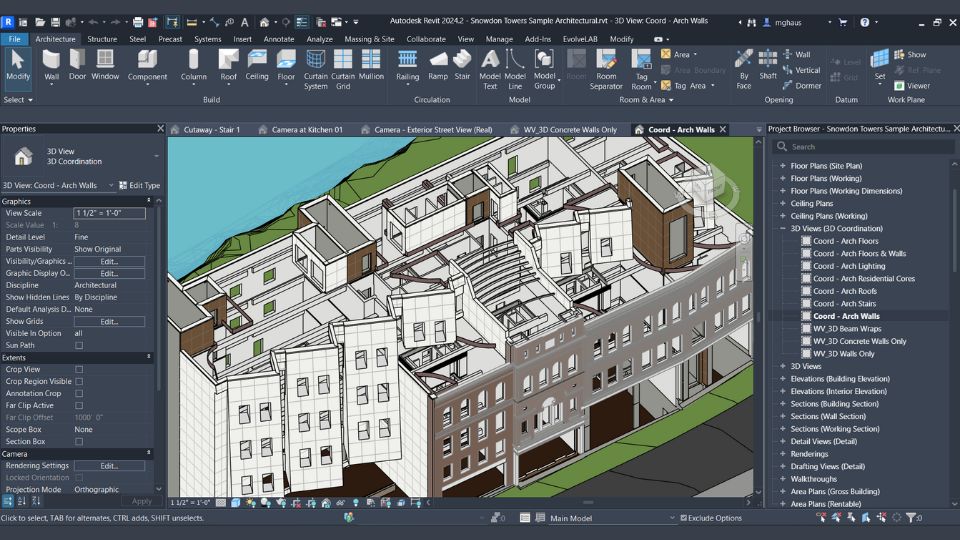
Task: Select the Ramp tool
Action: pos(438,65)
